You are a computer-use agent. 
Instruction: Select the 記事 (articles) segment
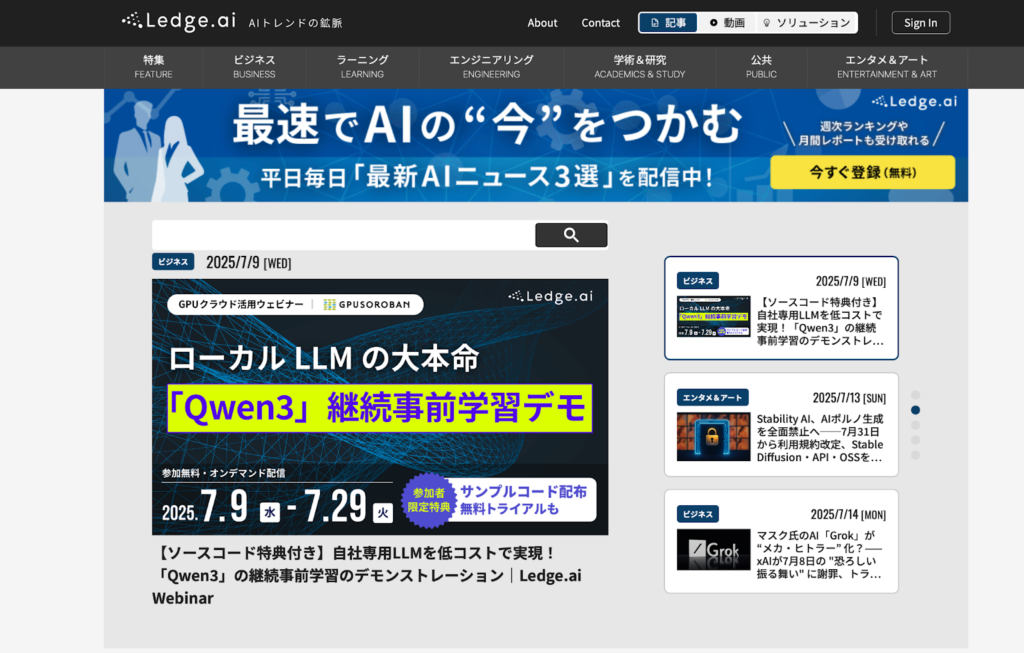click(668, 23)
